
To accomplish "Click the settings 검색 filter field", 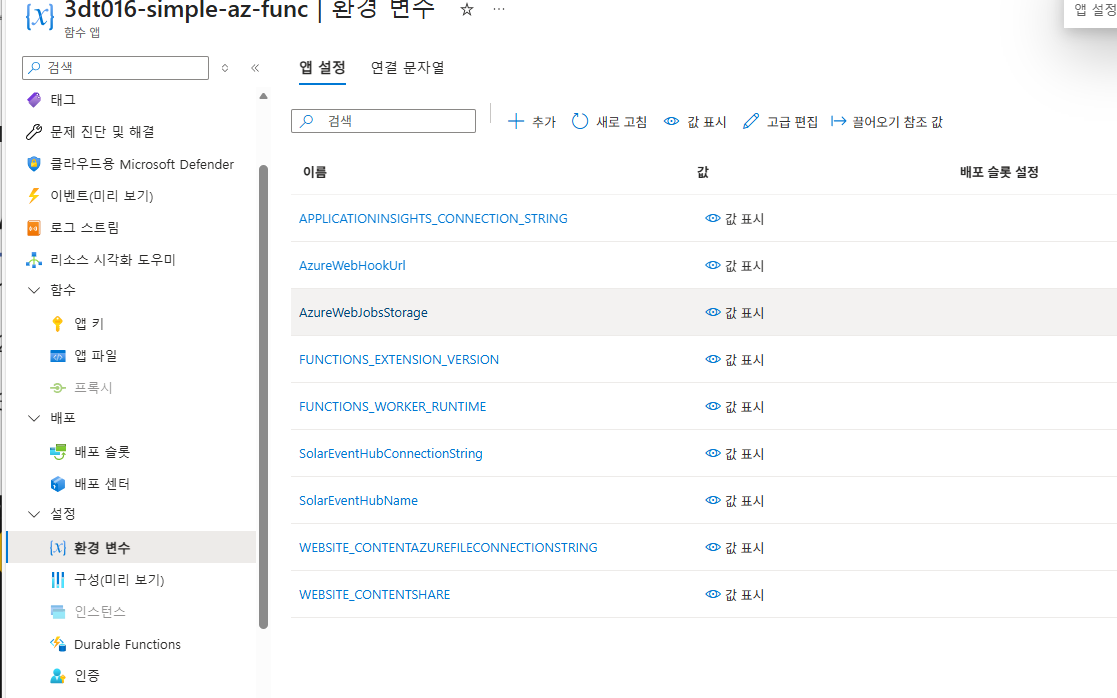I will (383, 121).
